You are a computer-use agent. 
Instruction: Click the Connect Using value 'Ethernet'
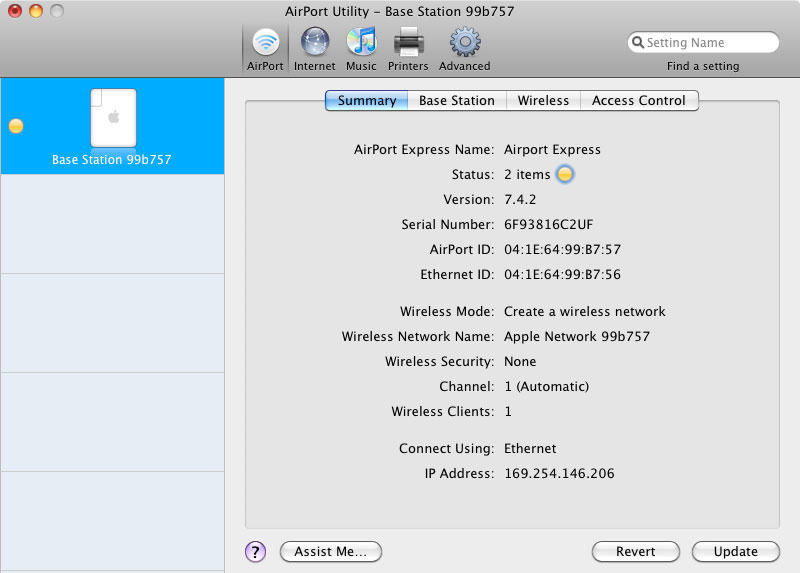(x=530, y=449)
